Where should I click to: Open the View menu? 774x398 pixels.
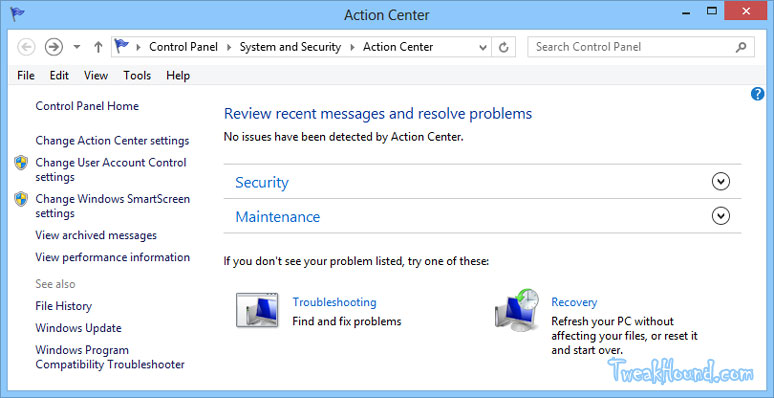pyautogui.click(x=96, y=76)
